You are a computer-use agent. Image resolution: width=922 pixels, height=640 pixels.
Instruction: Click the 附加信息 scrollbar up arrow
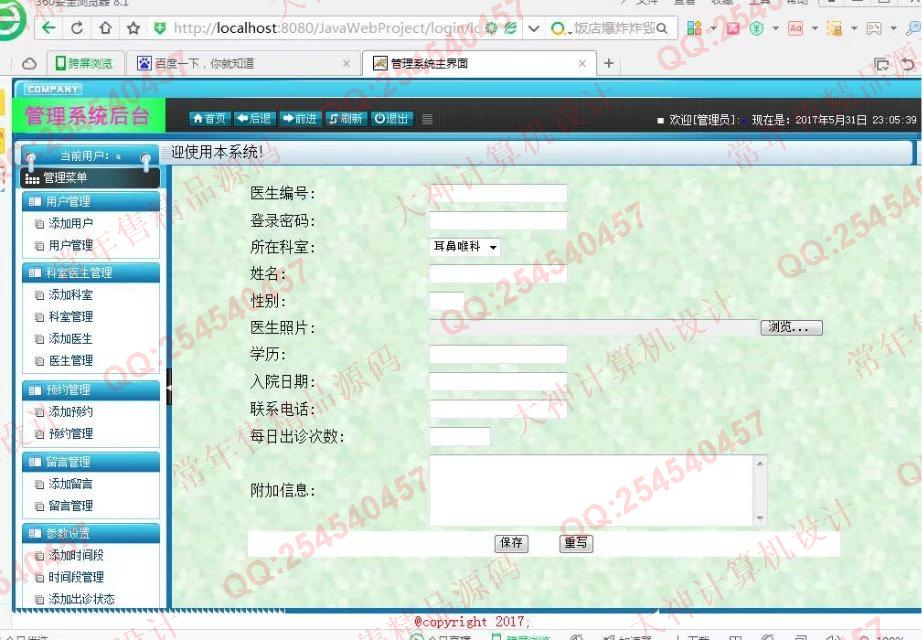pos(760,463)
